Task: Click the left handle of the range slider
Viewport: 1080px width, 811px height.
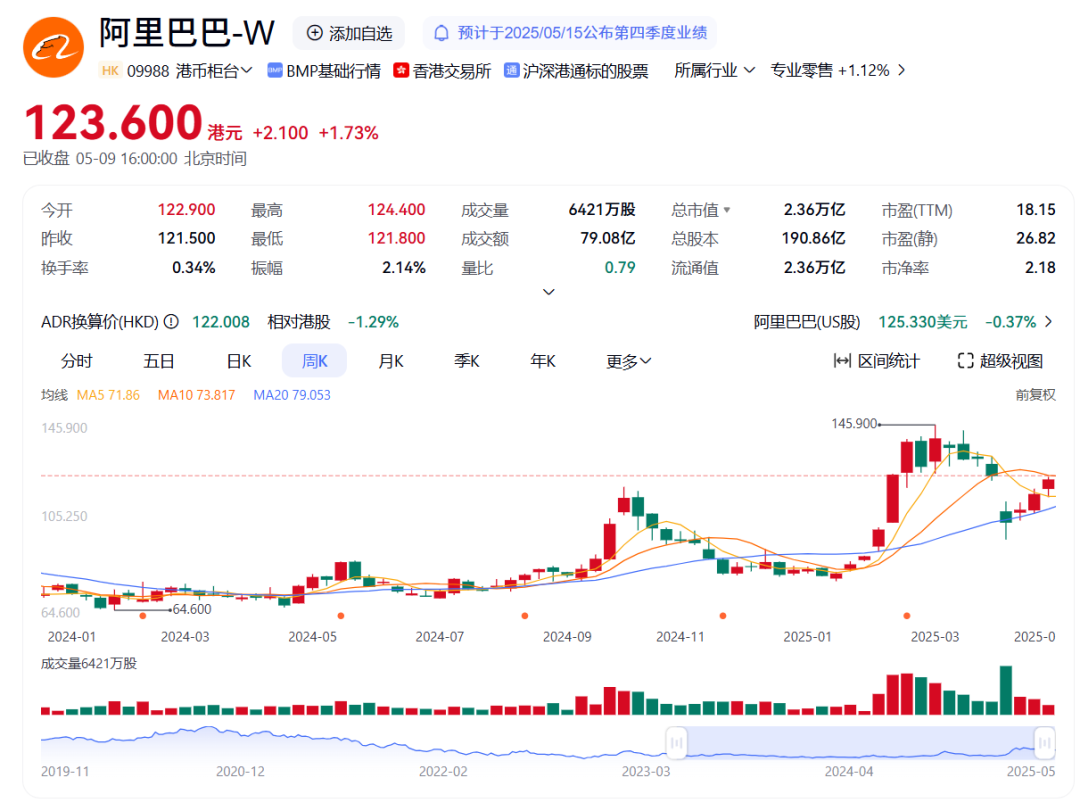Action: click(676, 743)
